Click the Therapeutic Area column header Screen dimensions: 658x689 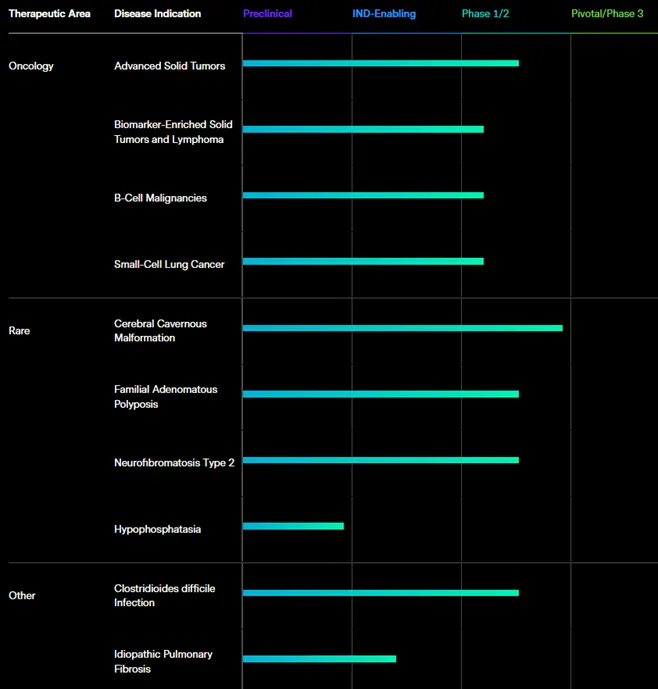click(50, 14)
